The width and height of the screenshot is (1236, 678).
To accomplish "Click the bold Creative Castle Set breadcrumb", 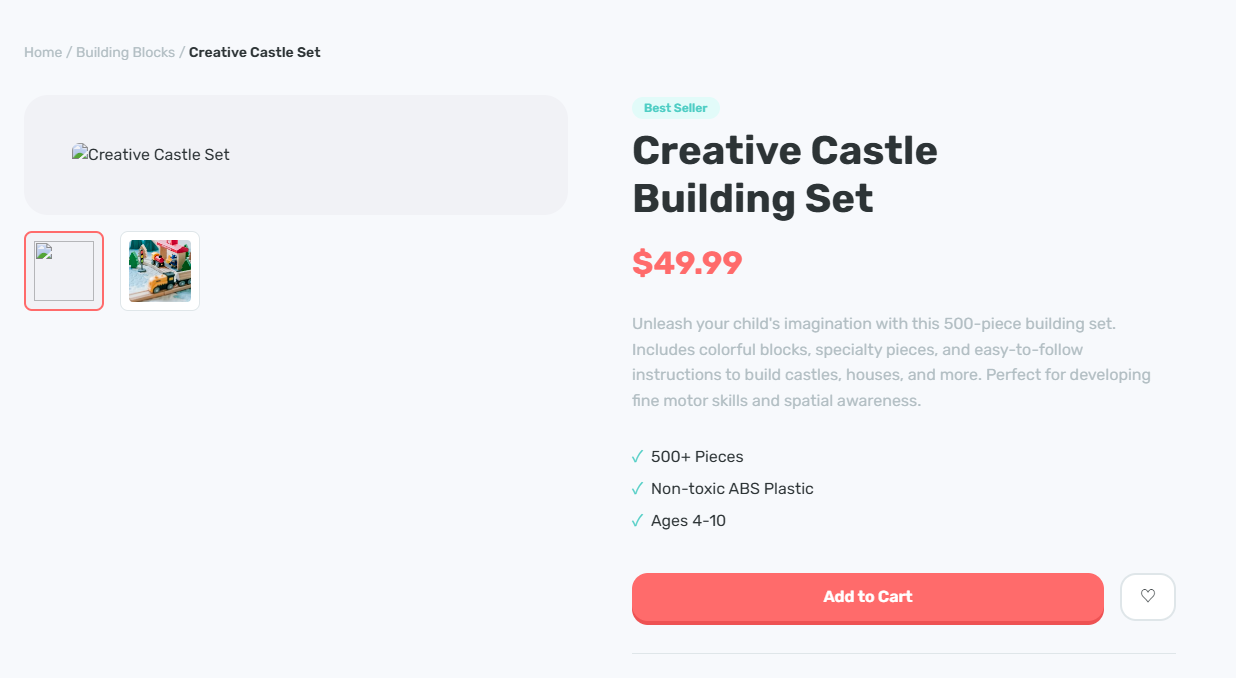I will 254,52.
